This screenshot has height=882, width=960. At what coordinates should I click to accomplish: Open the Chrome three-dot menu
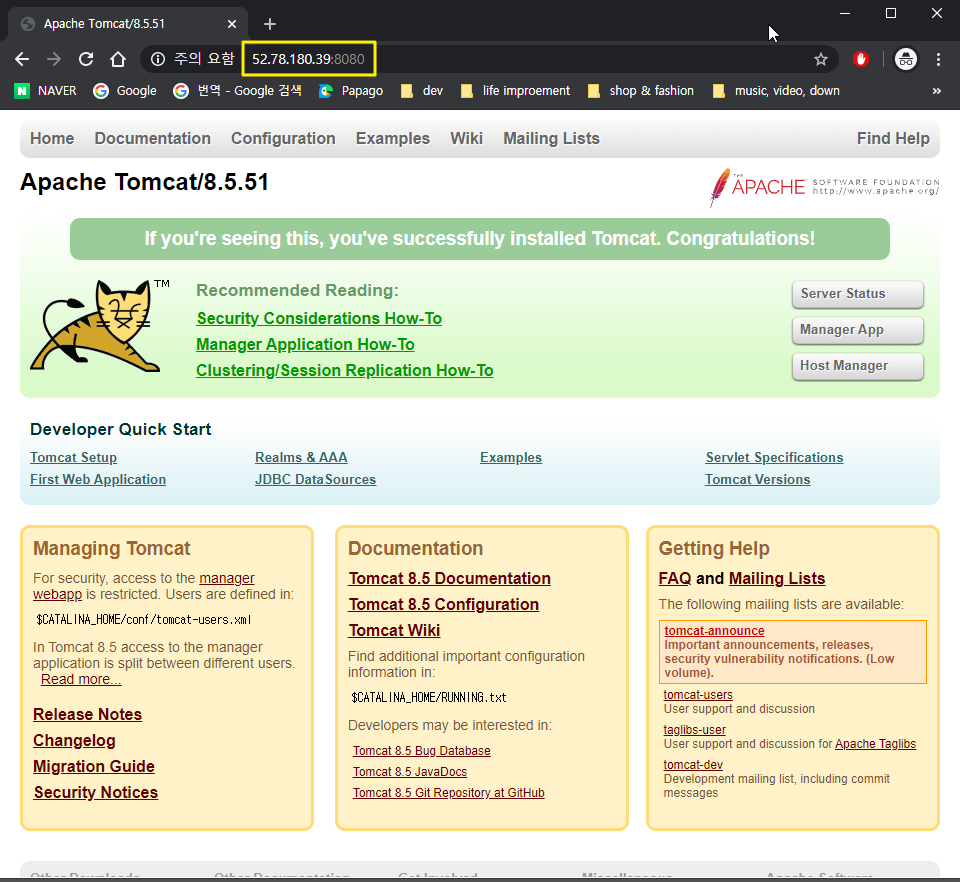938,59
